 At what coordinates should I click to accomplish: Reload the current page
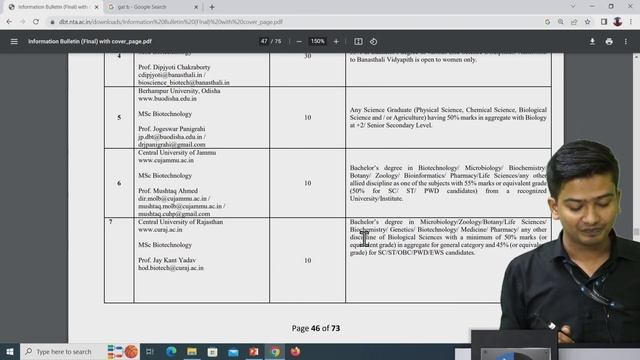pos(36,22)
